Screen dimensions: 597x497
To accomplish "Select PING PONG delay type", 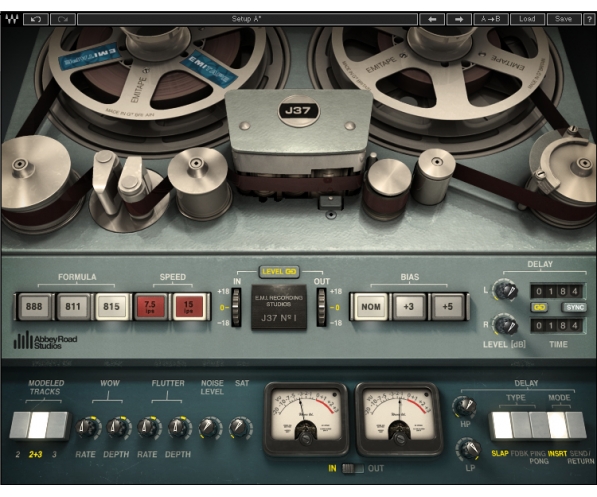I will pyautogui.click(x=539, y=425).
